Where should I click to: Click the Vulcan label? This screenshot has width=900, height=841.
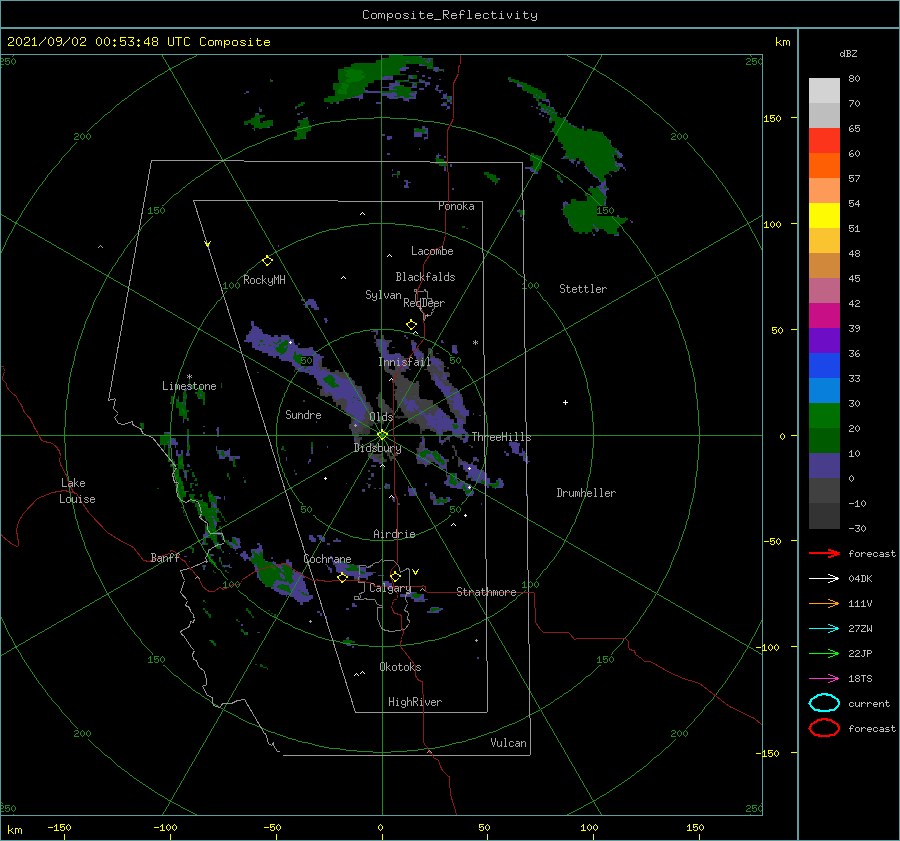click(x=508, y=743)
